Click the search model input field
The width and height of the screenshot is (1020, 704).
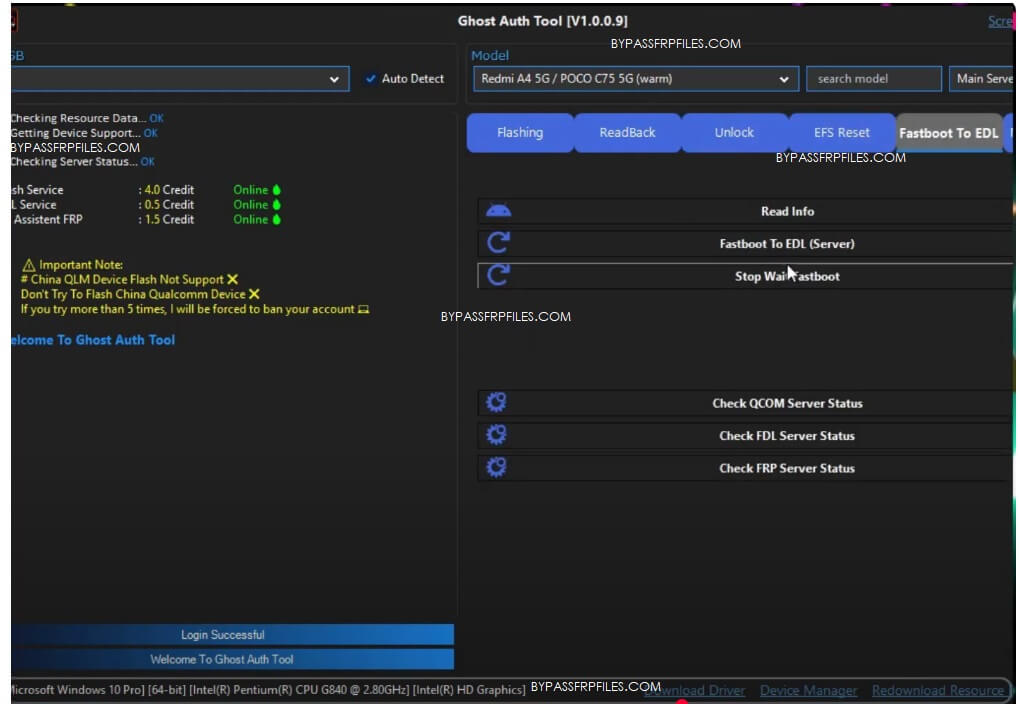pyautogui.click(x=873, y=79)
